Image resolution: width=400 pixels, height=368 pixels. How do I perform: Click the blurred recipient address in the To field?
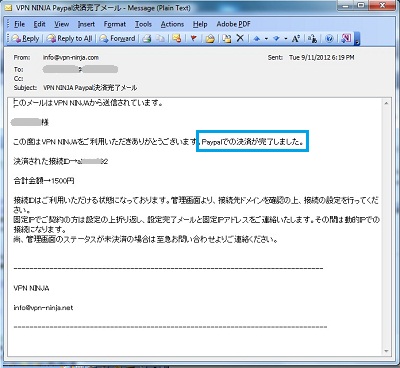80,69
